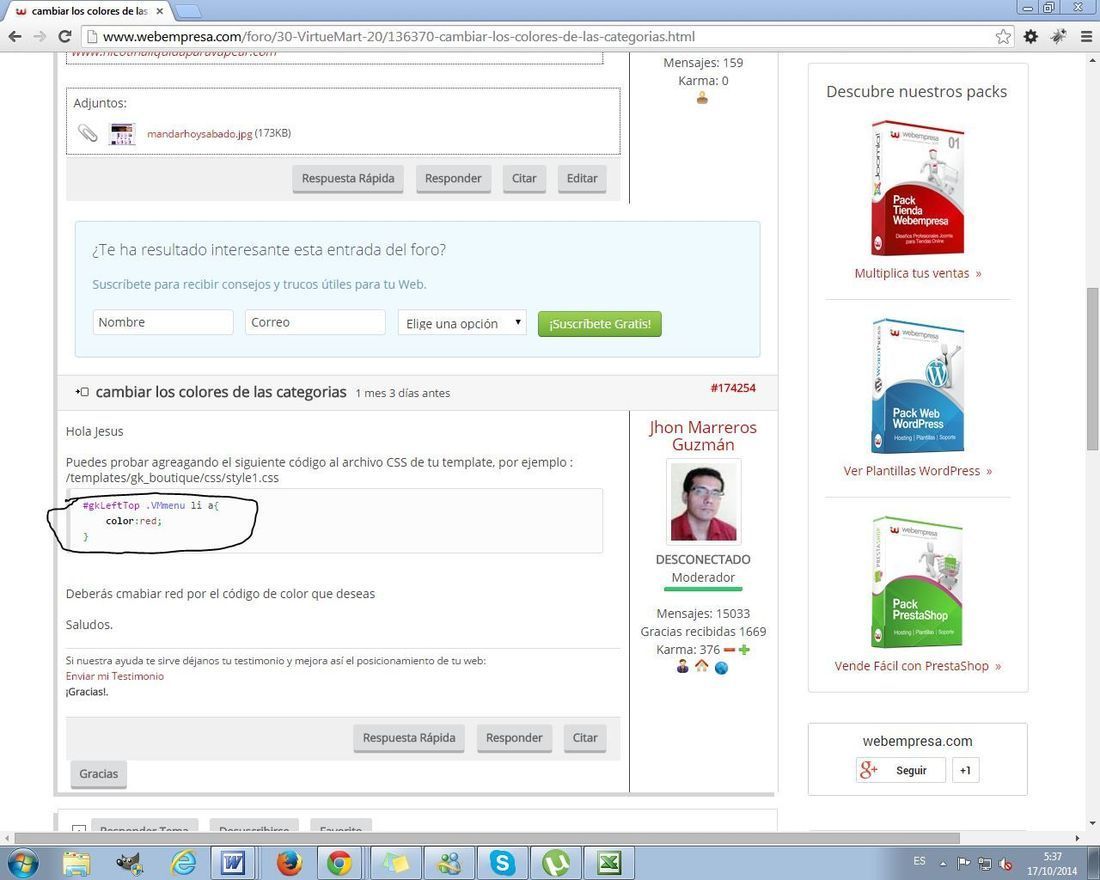Image resolution: width=1100 pixels, height=880 pixels.
Task: Open the 'Elige una opción' dropdown
Action: pyautogui.click(x=462, y=323)
